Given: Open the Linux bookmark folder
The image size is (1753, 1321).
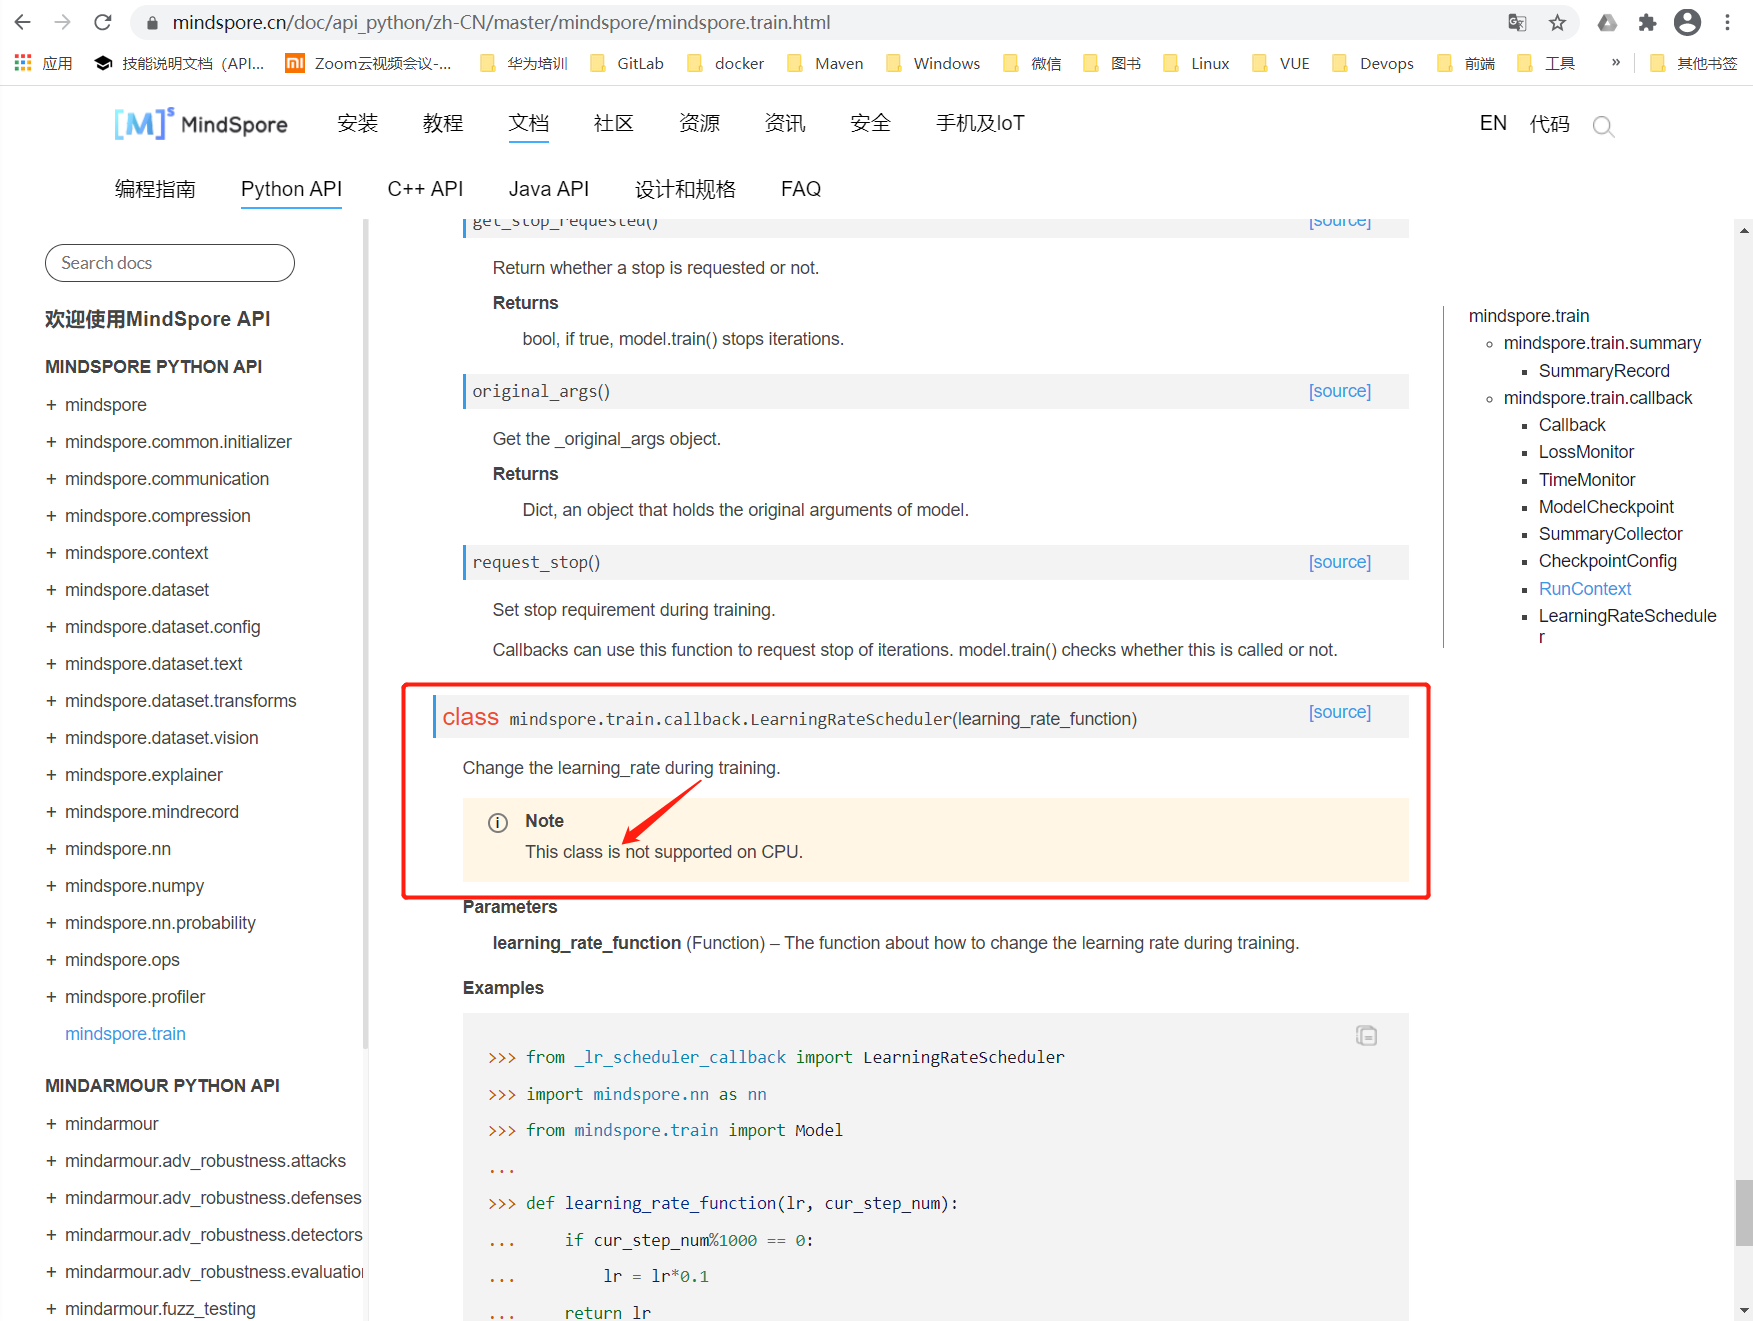Looking at the screenshot, I should click(x=1196, y=63).
